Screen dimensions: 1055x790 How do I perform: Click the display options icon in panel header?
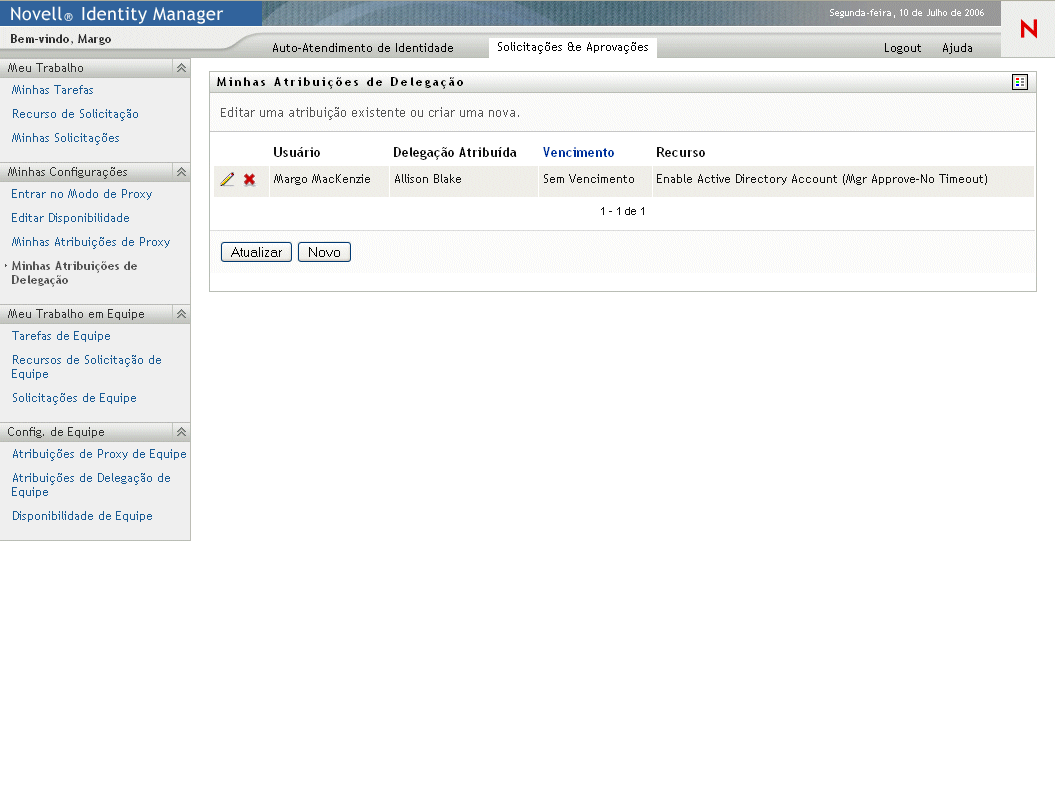[x=1019, y=82]
